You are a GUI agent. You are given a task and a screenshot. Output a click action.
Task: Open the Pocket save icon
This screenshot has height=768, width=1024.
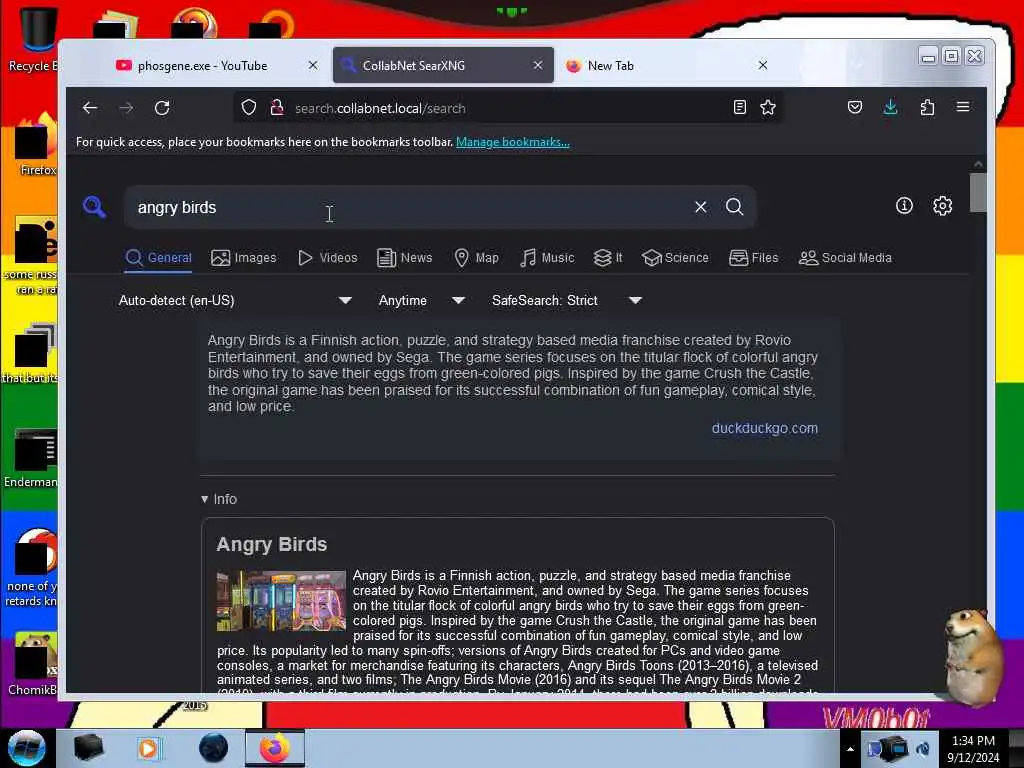click(x=855, y=108)
